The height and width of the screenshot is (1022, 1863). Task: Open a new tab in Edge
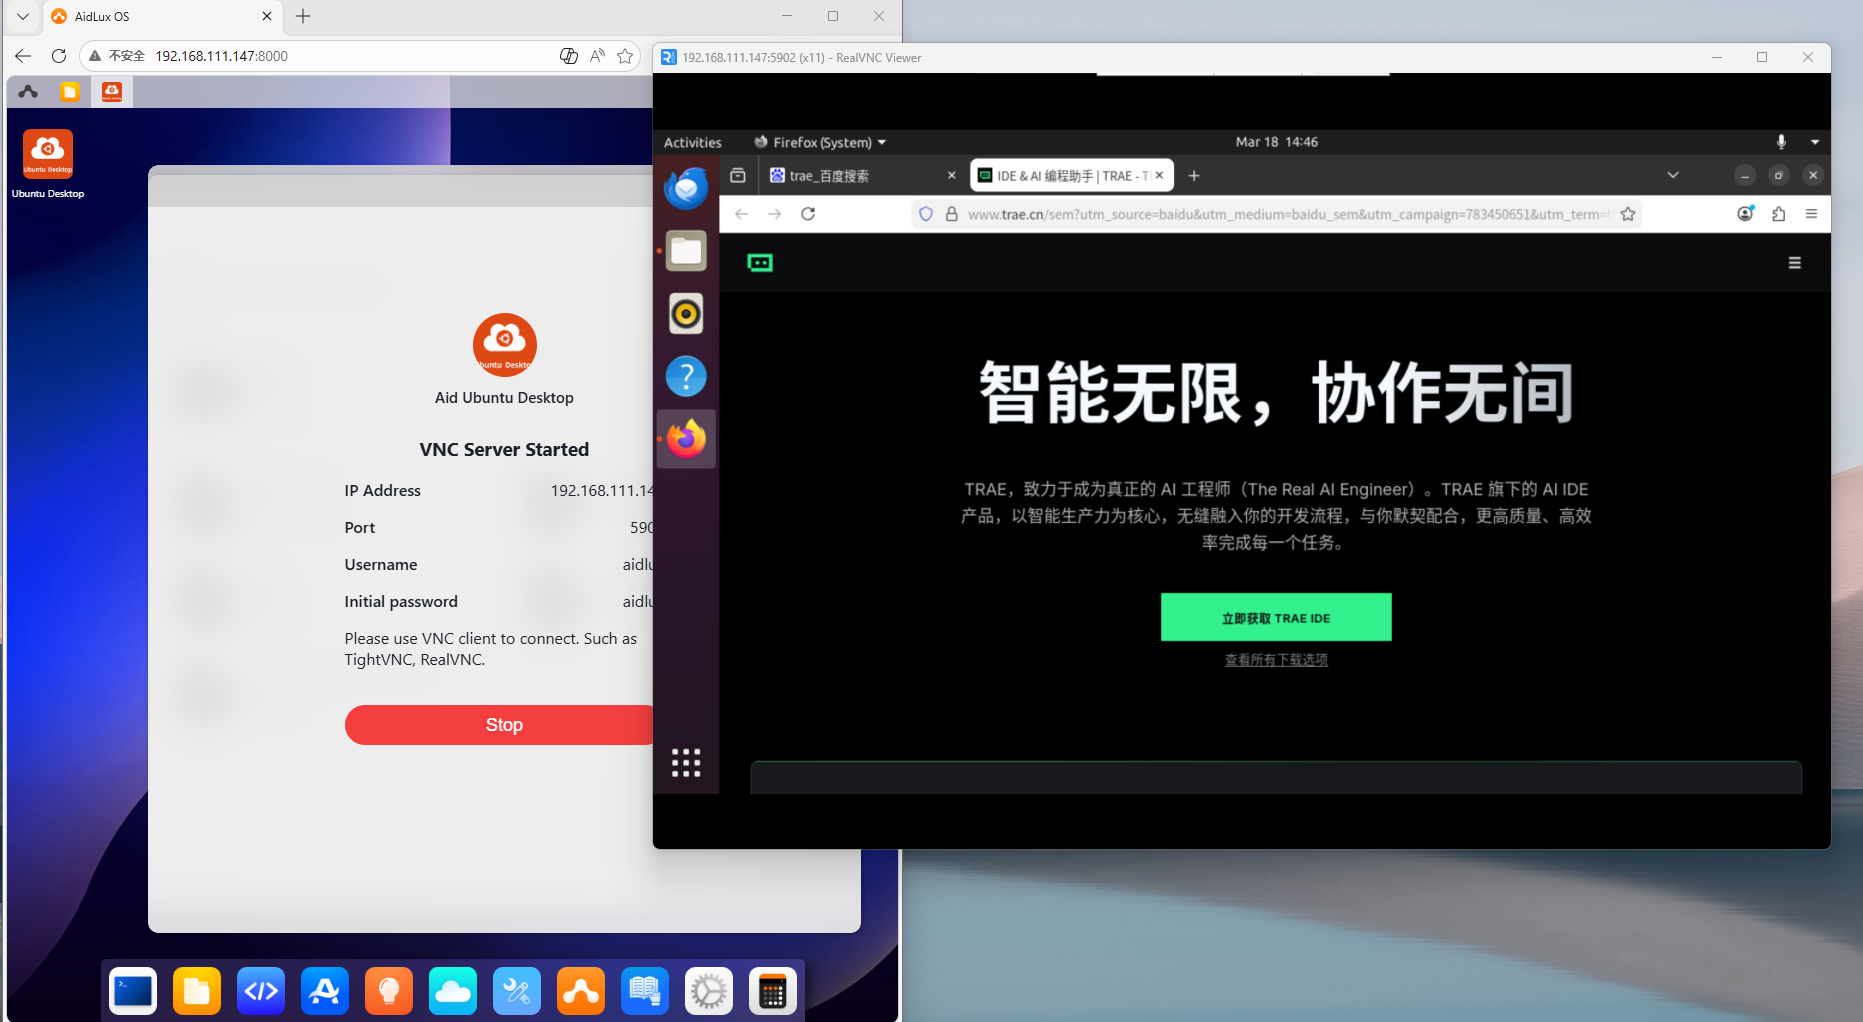point(303,16)
